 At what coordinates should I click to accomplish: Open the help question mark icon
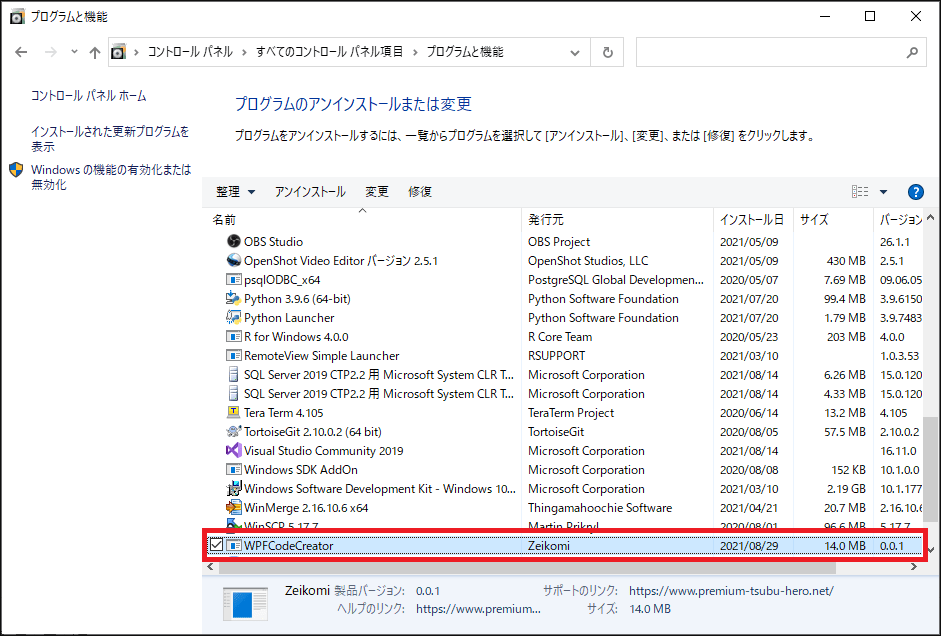coord(915,192)
